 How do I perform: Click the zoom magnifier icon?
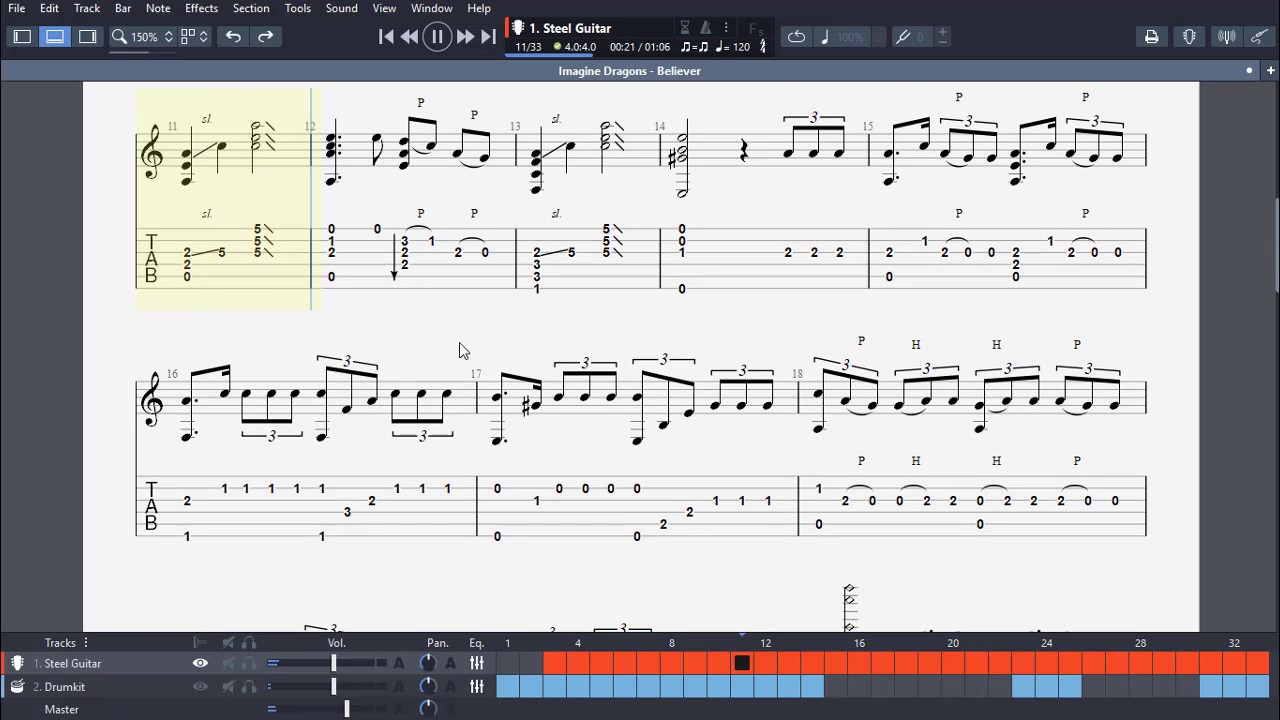tap(119, 36)
